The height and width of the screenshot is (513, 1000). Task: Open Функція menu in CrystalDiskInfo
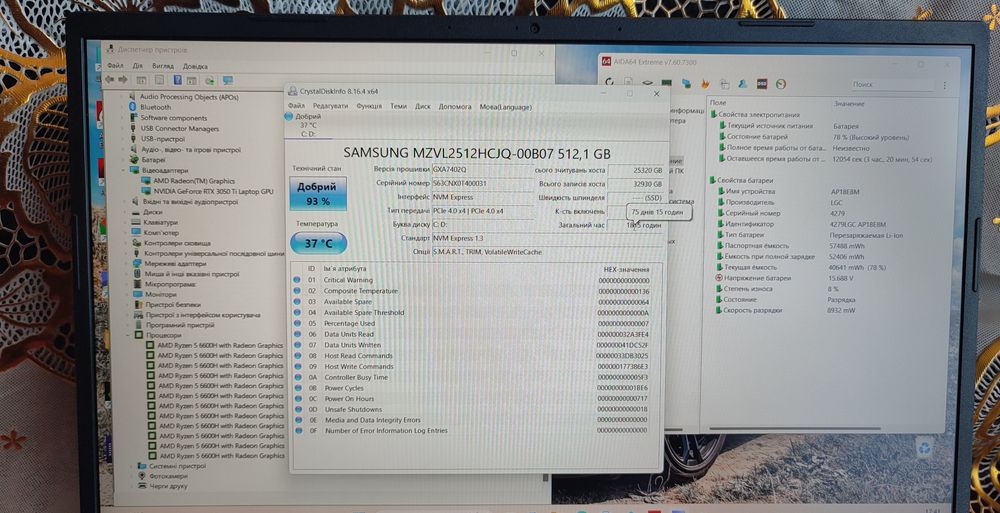point(369,107)
